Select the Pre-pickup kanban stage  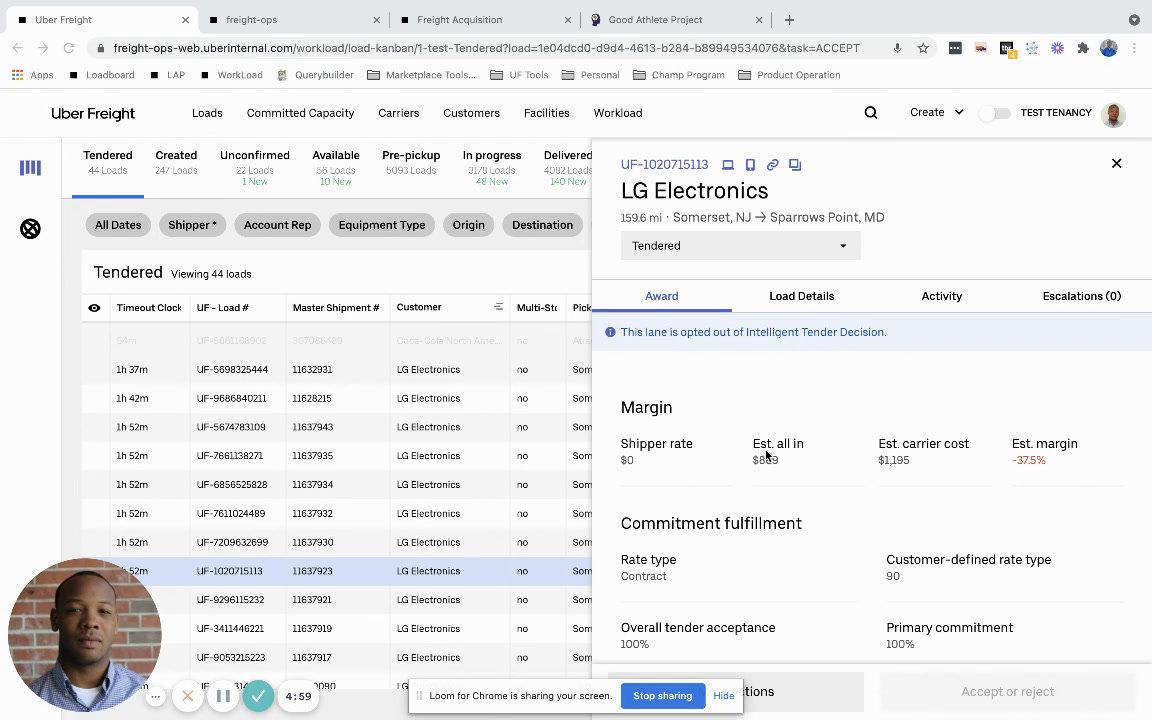click(411, 162)
